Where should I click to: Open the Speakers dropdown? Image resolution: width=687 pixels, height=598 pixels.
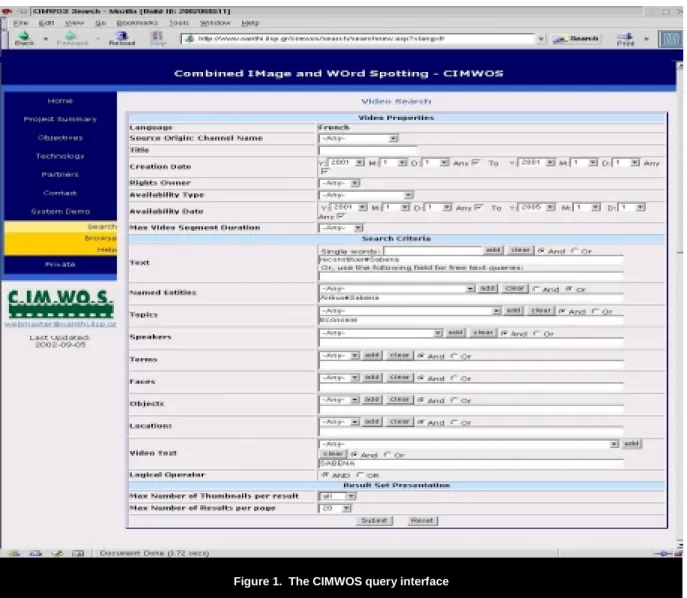[x=381, y=333]
